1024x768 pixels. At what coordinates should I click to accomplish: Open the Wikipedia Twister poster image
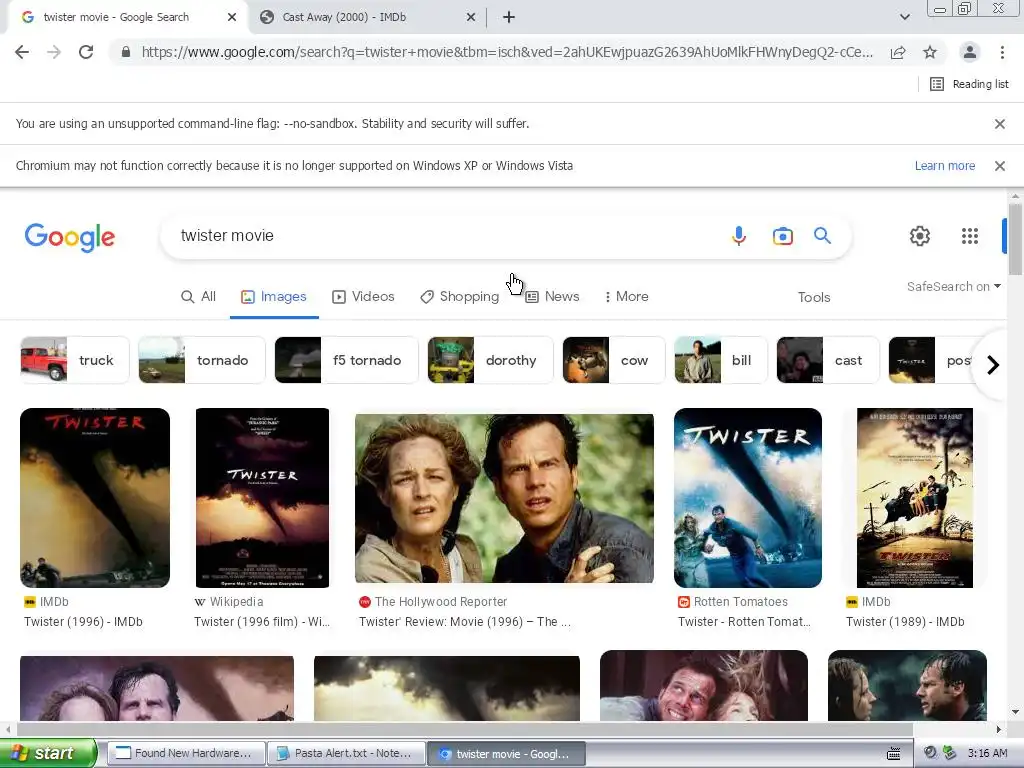(x=263, y=498)
